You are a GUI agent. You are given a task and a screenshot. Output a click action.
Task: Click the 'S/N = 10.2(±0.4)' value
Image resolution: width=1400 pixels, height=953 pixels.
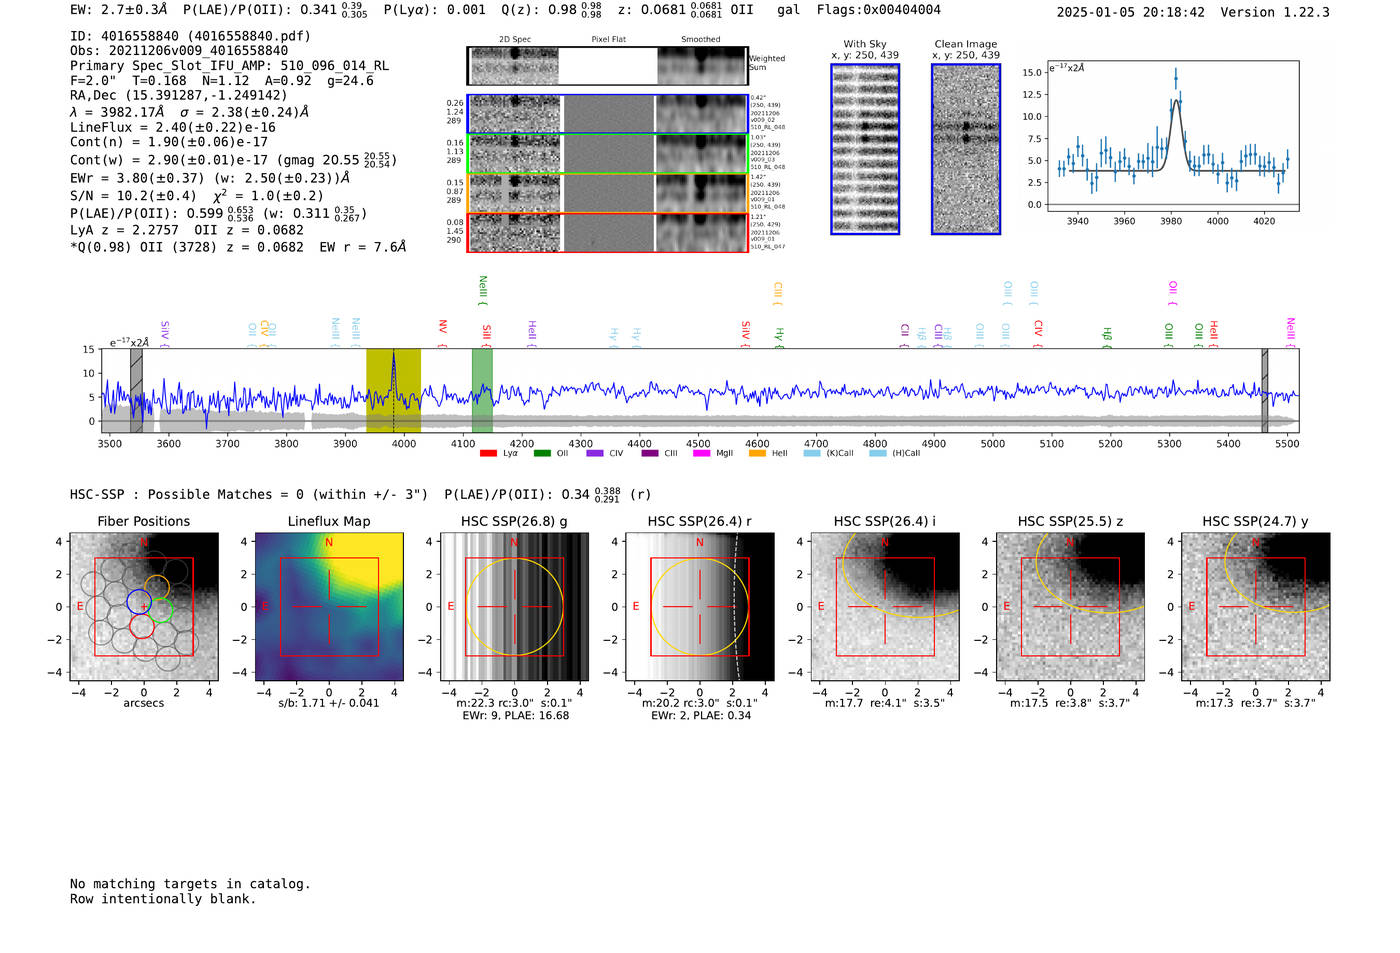coord(133,196)
